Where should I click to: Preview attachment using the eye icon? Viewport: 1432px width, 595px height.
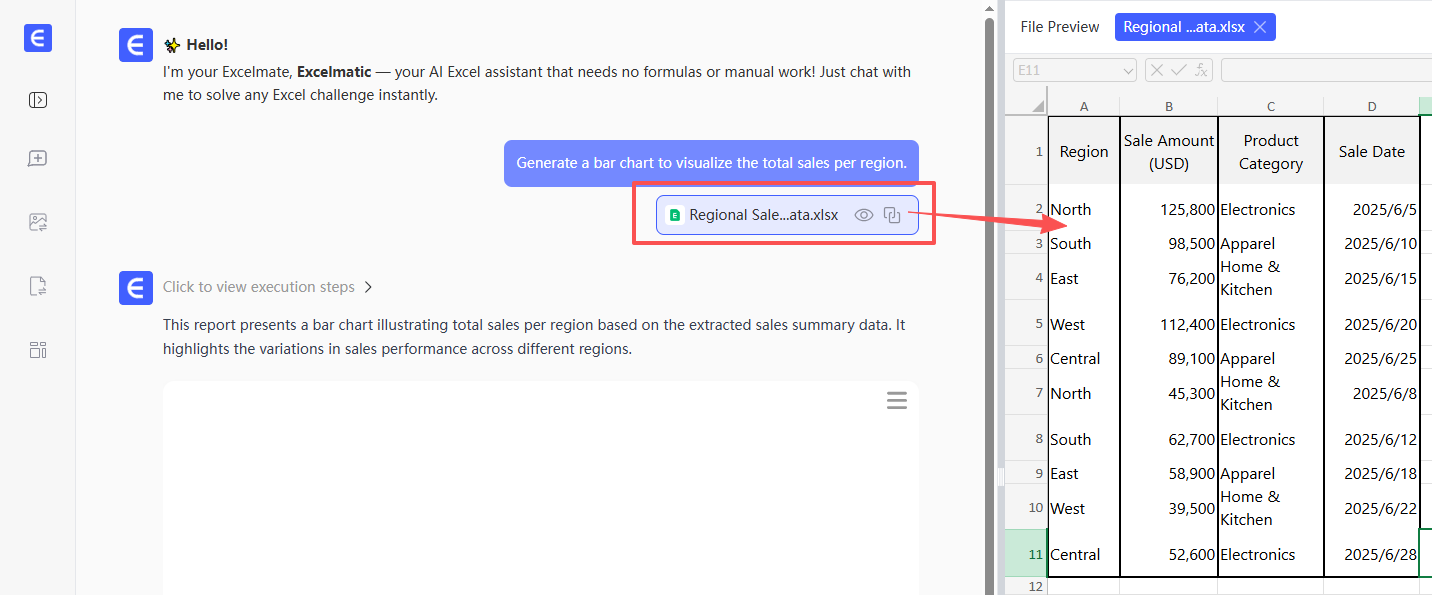(x=864, y=215)
